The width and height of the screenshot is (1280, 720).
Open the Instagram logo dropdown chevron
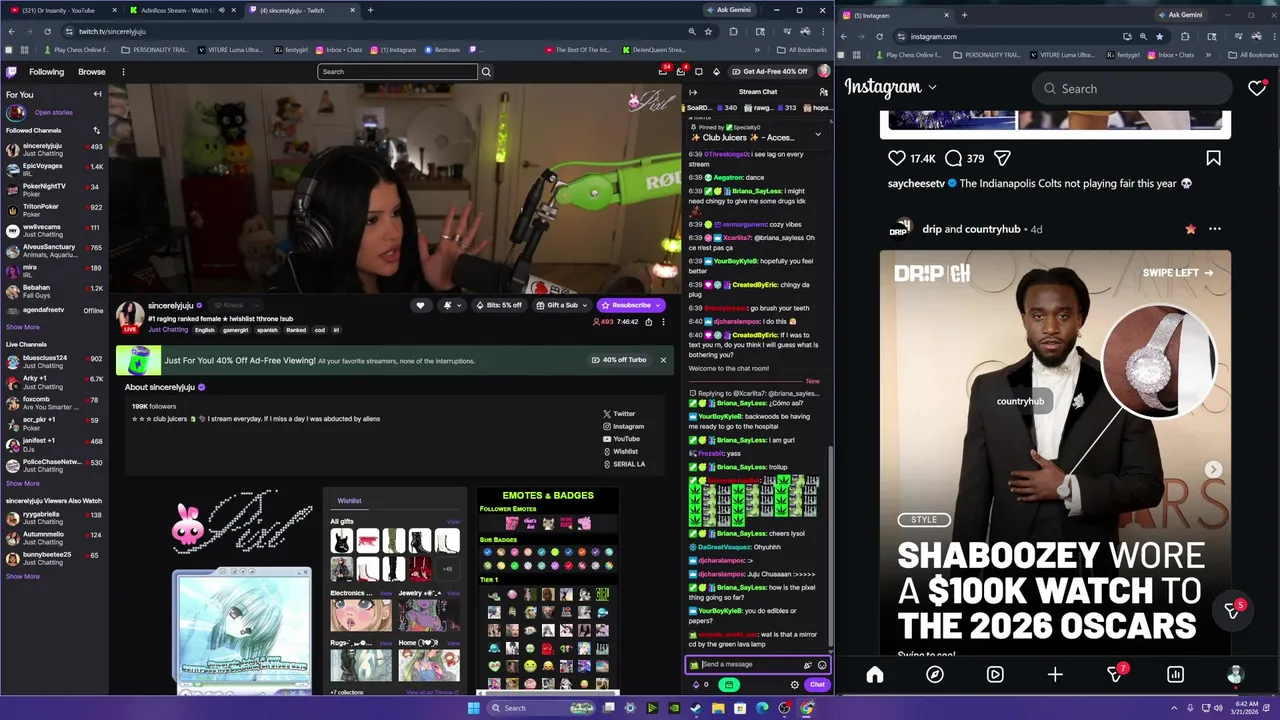pyautogui.click(x=932, y=88)
